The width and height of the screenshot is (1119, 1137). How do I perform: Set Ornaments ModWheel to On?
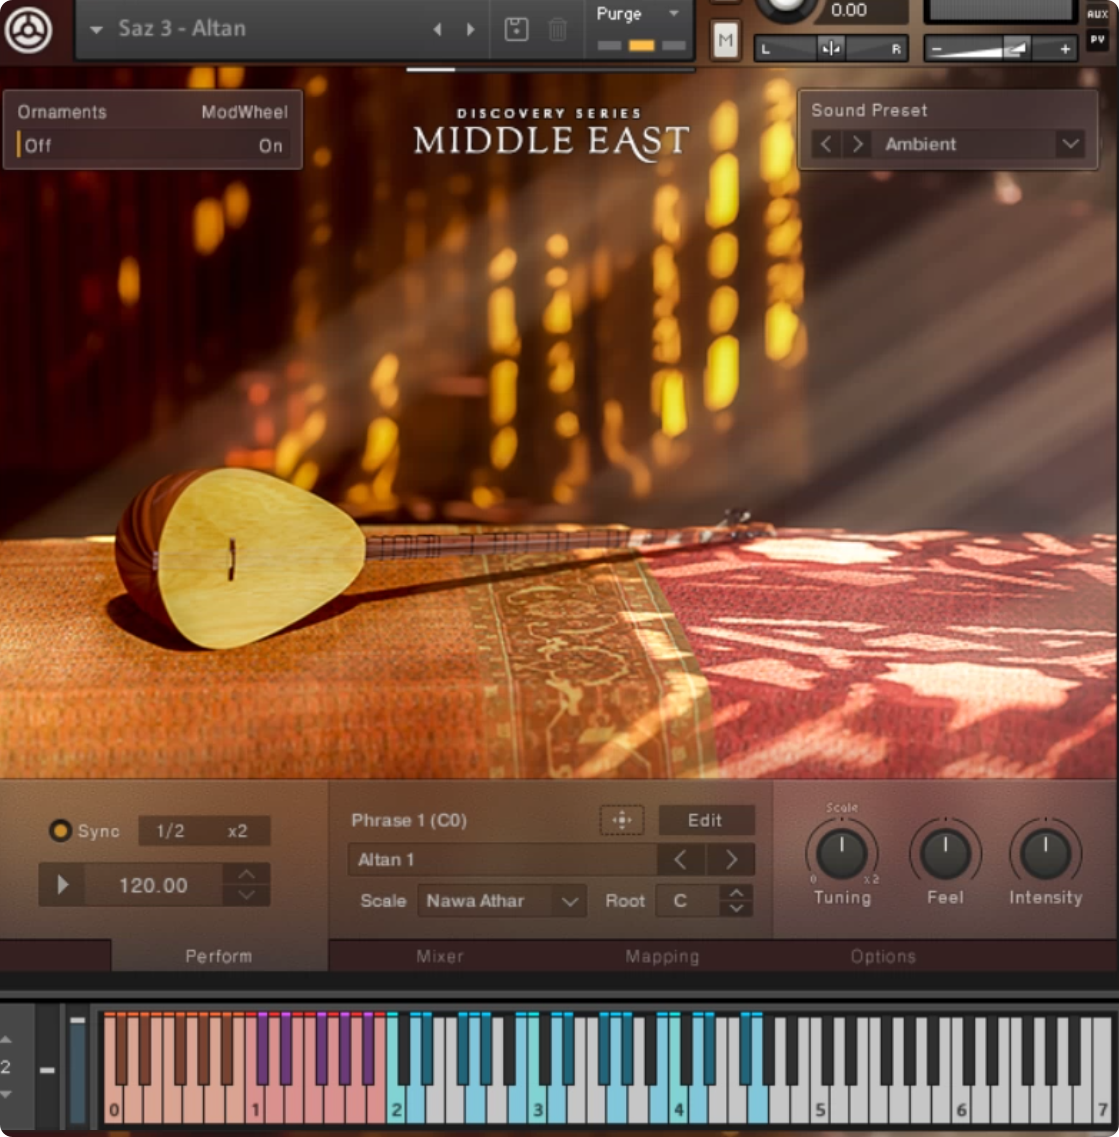271,146
